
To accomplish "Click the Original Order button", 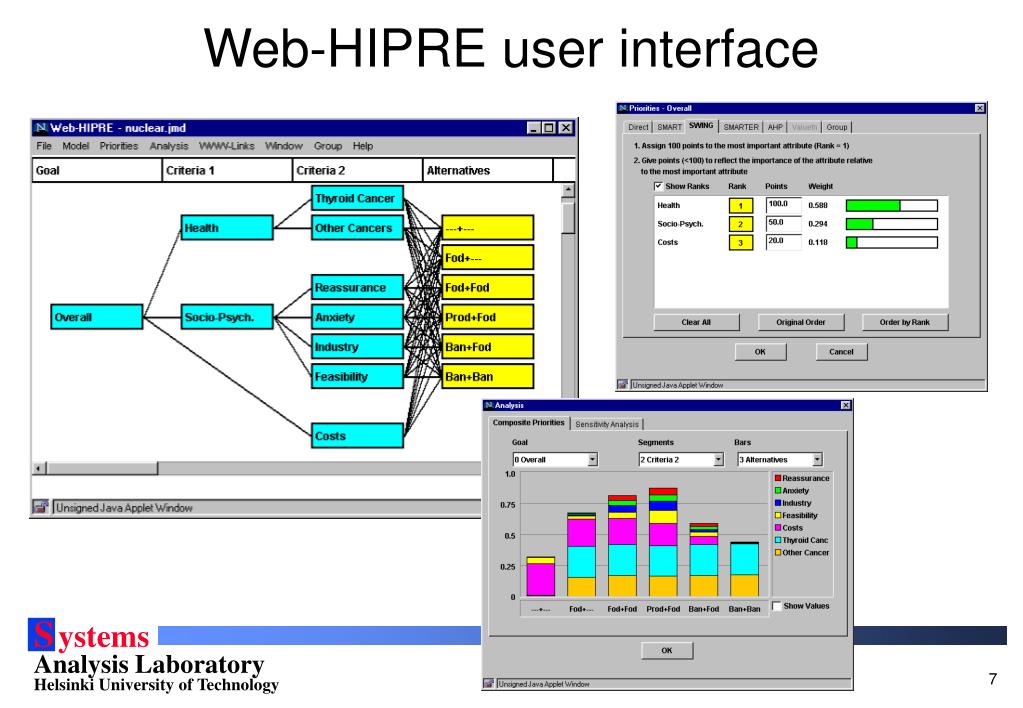I will 801,322.
